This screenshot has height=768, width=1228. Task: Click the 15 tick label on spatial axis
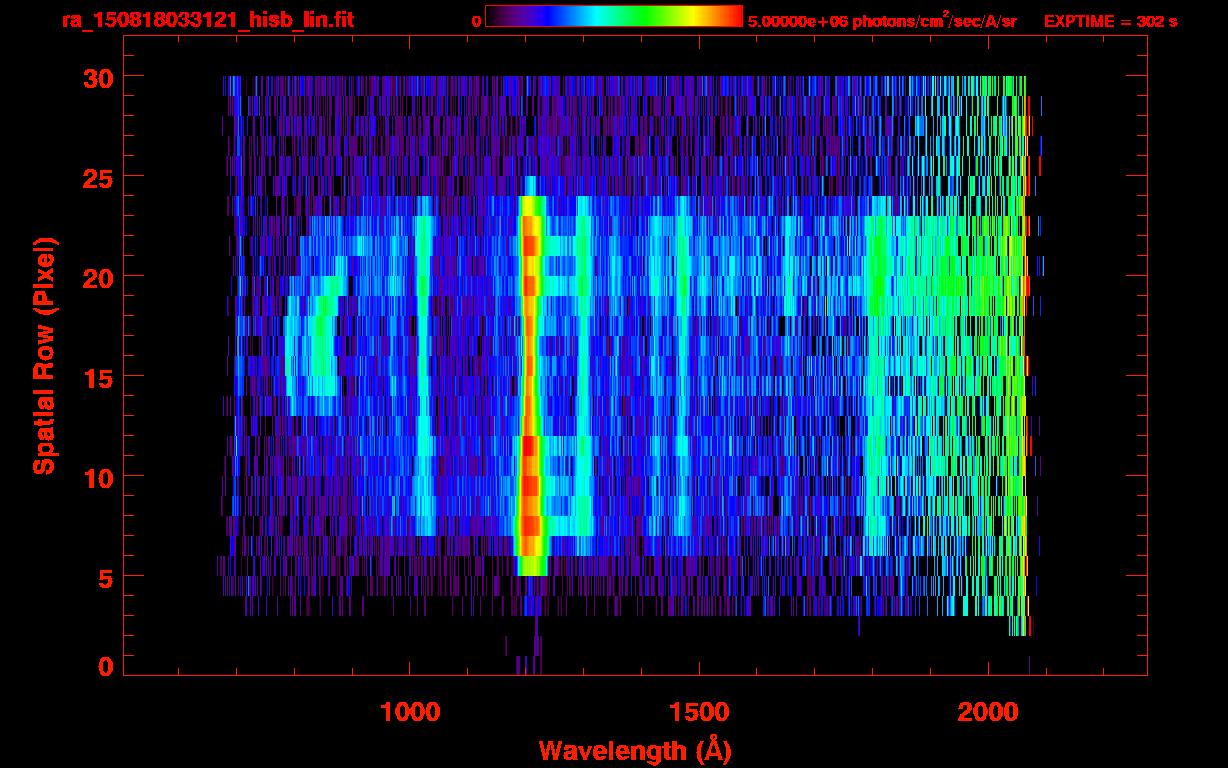click(97, 377)
